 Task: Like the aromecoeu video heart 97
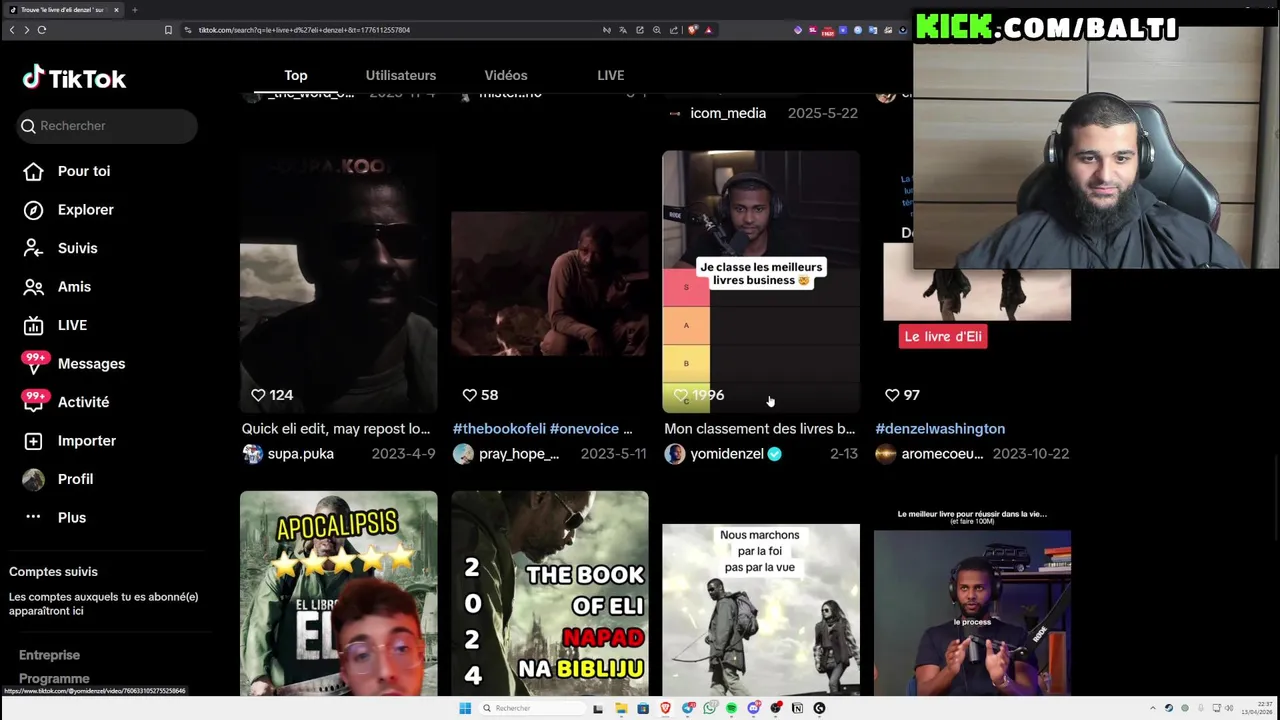[x=892, y=395]
